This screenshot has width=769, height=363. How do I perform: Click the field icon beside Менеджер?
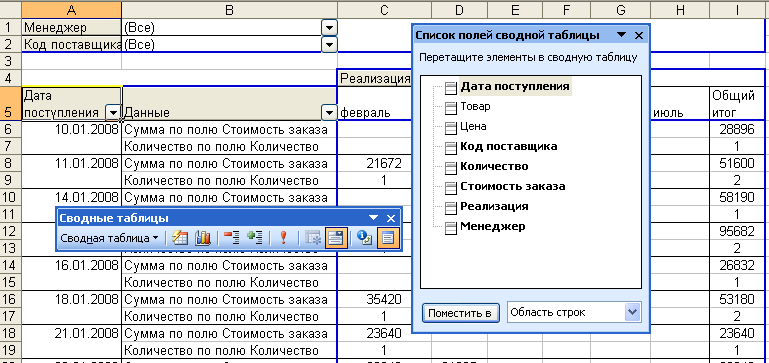pos(451,228)
